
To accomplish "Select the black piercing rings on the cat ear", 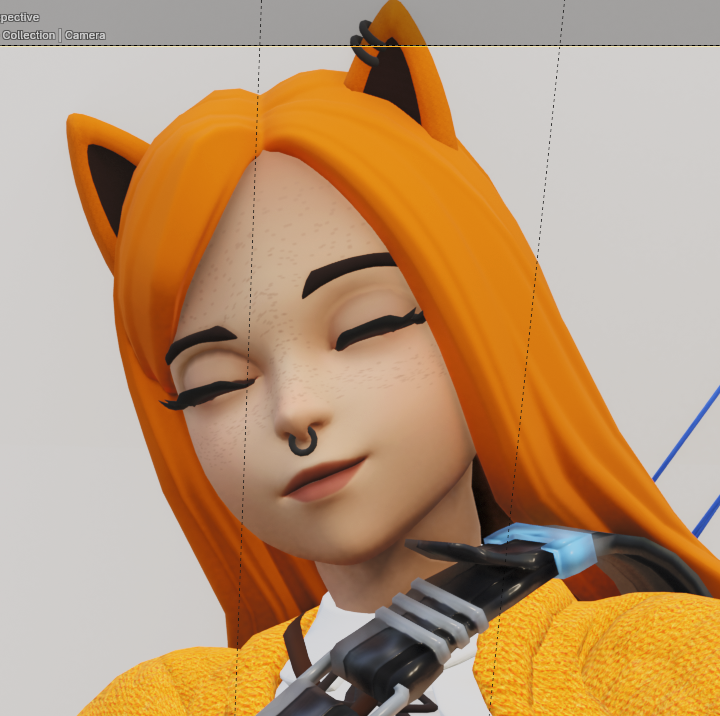I will 366,43.
